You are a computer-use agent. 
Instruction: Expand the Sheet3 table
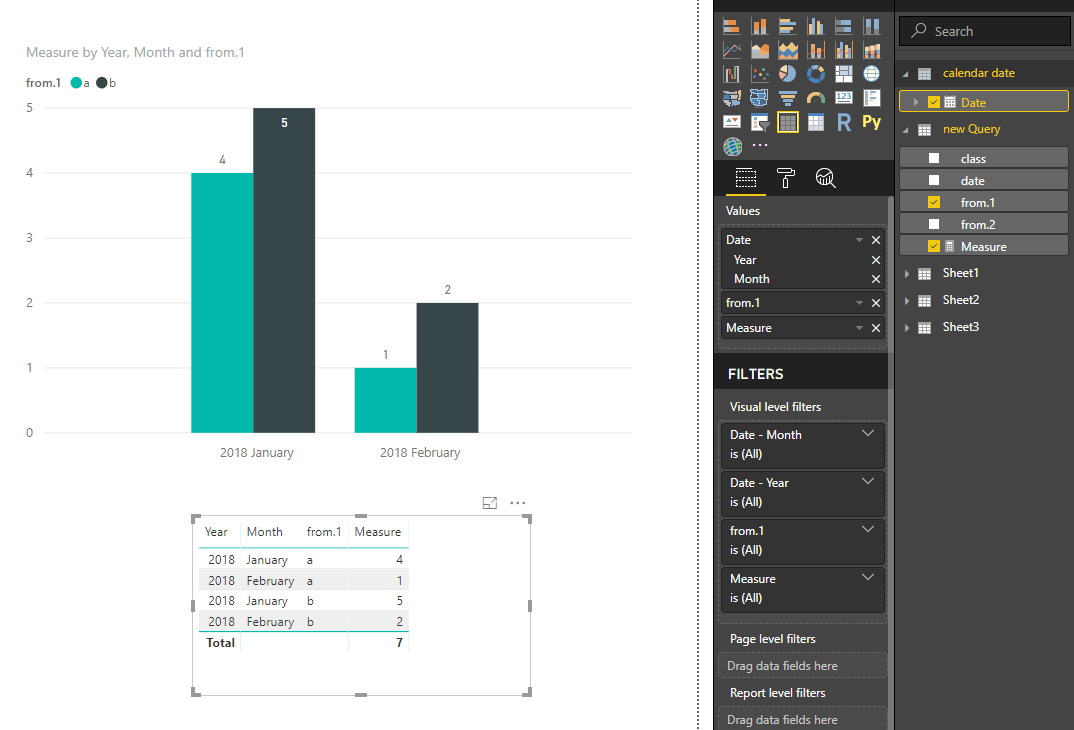[x=907, y=327]
